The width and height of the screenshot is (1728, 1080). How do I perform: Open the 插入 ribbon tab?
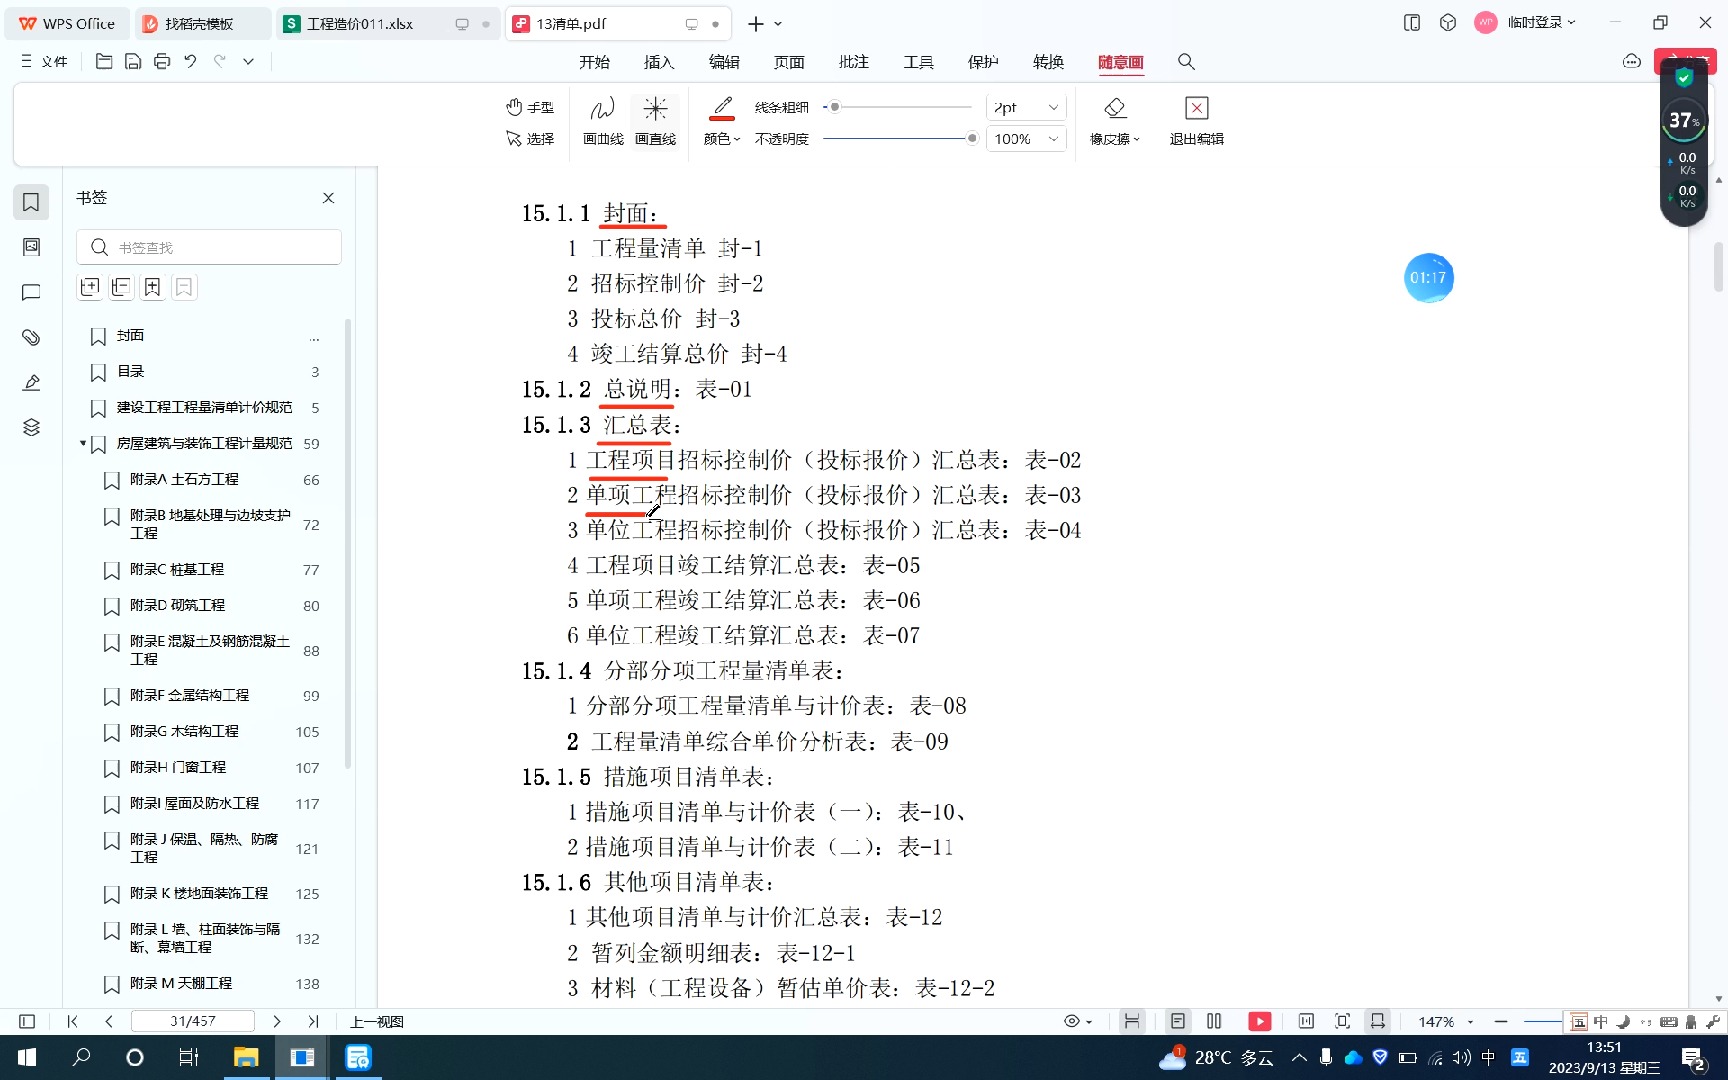[x=659, y=62]
